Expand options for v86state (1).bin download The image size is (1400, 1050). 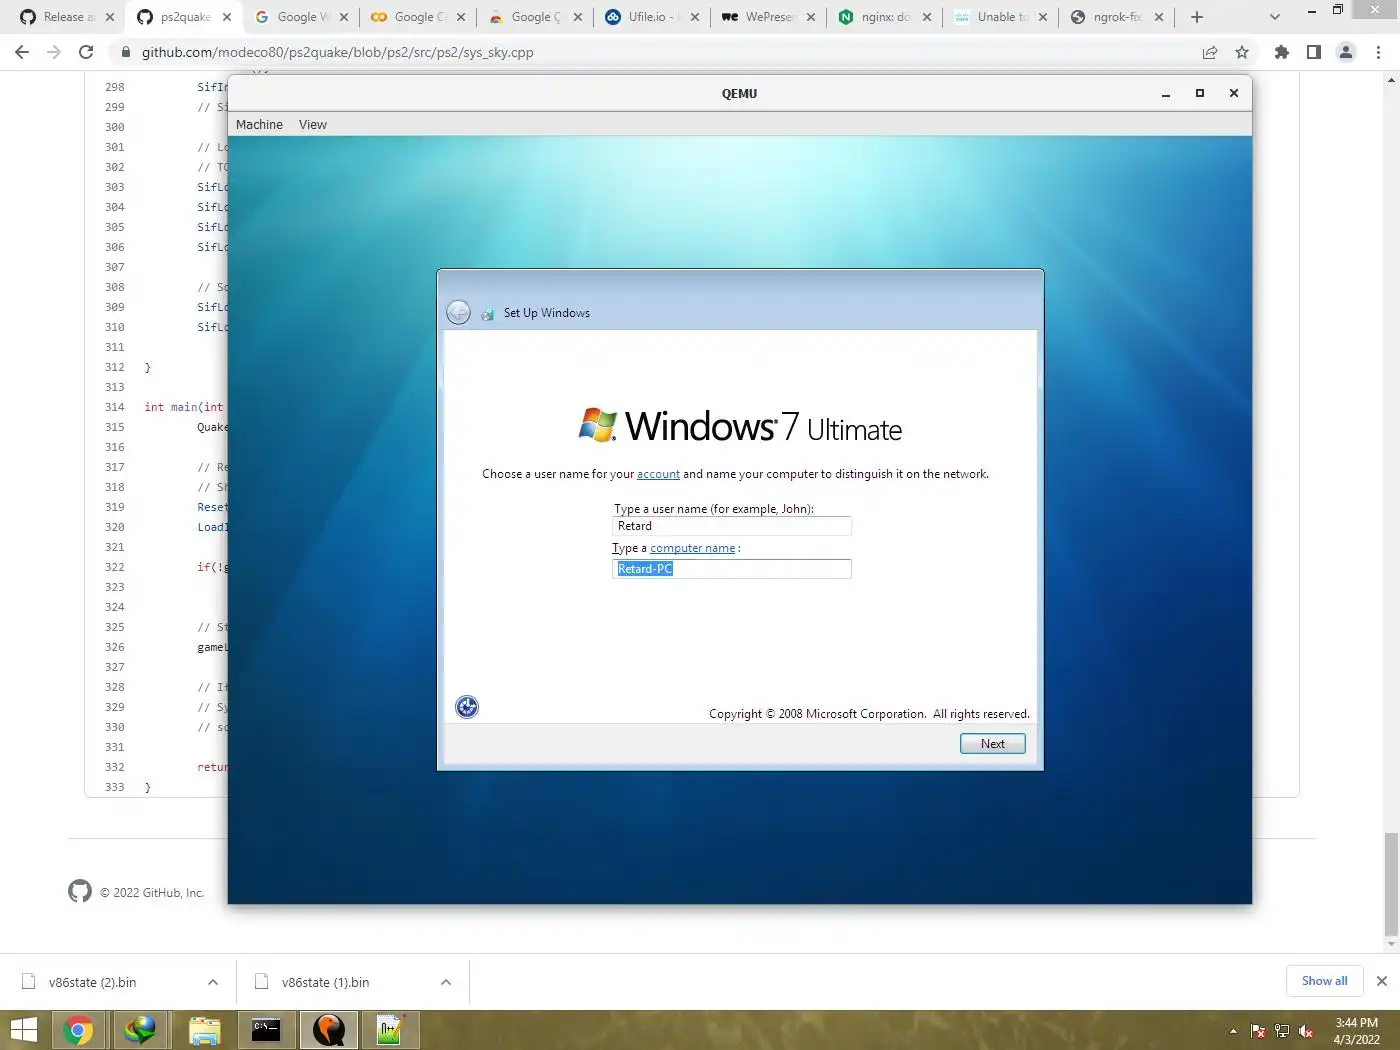[x=446, y=982]
